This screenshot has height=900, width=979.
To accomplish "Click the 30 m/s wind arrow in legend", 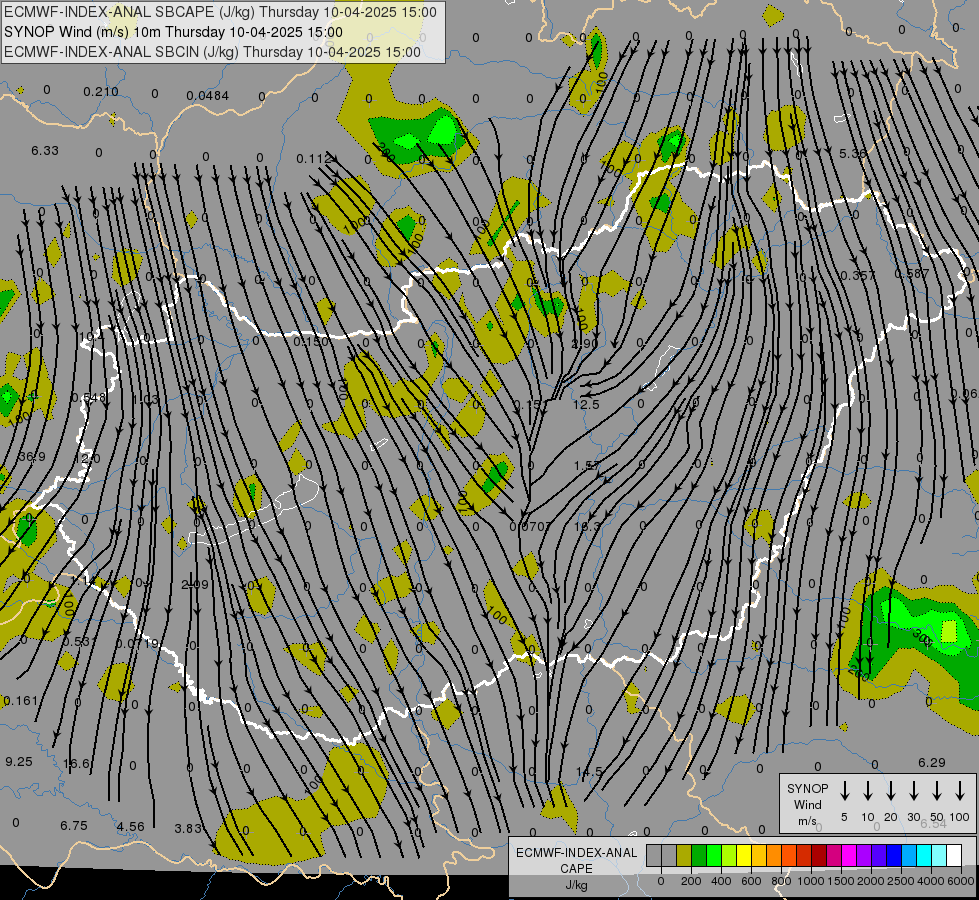I will coord(914,791).
